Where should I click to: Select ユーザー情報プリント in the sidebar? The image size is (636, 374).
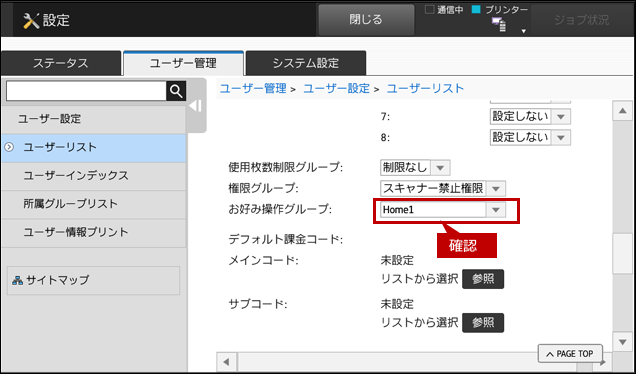click(93, 232)
